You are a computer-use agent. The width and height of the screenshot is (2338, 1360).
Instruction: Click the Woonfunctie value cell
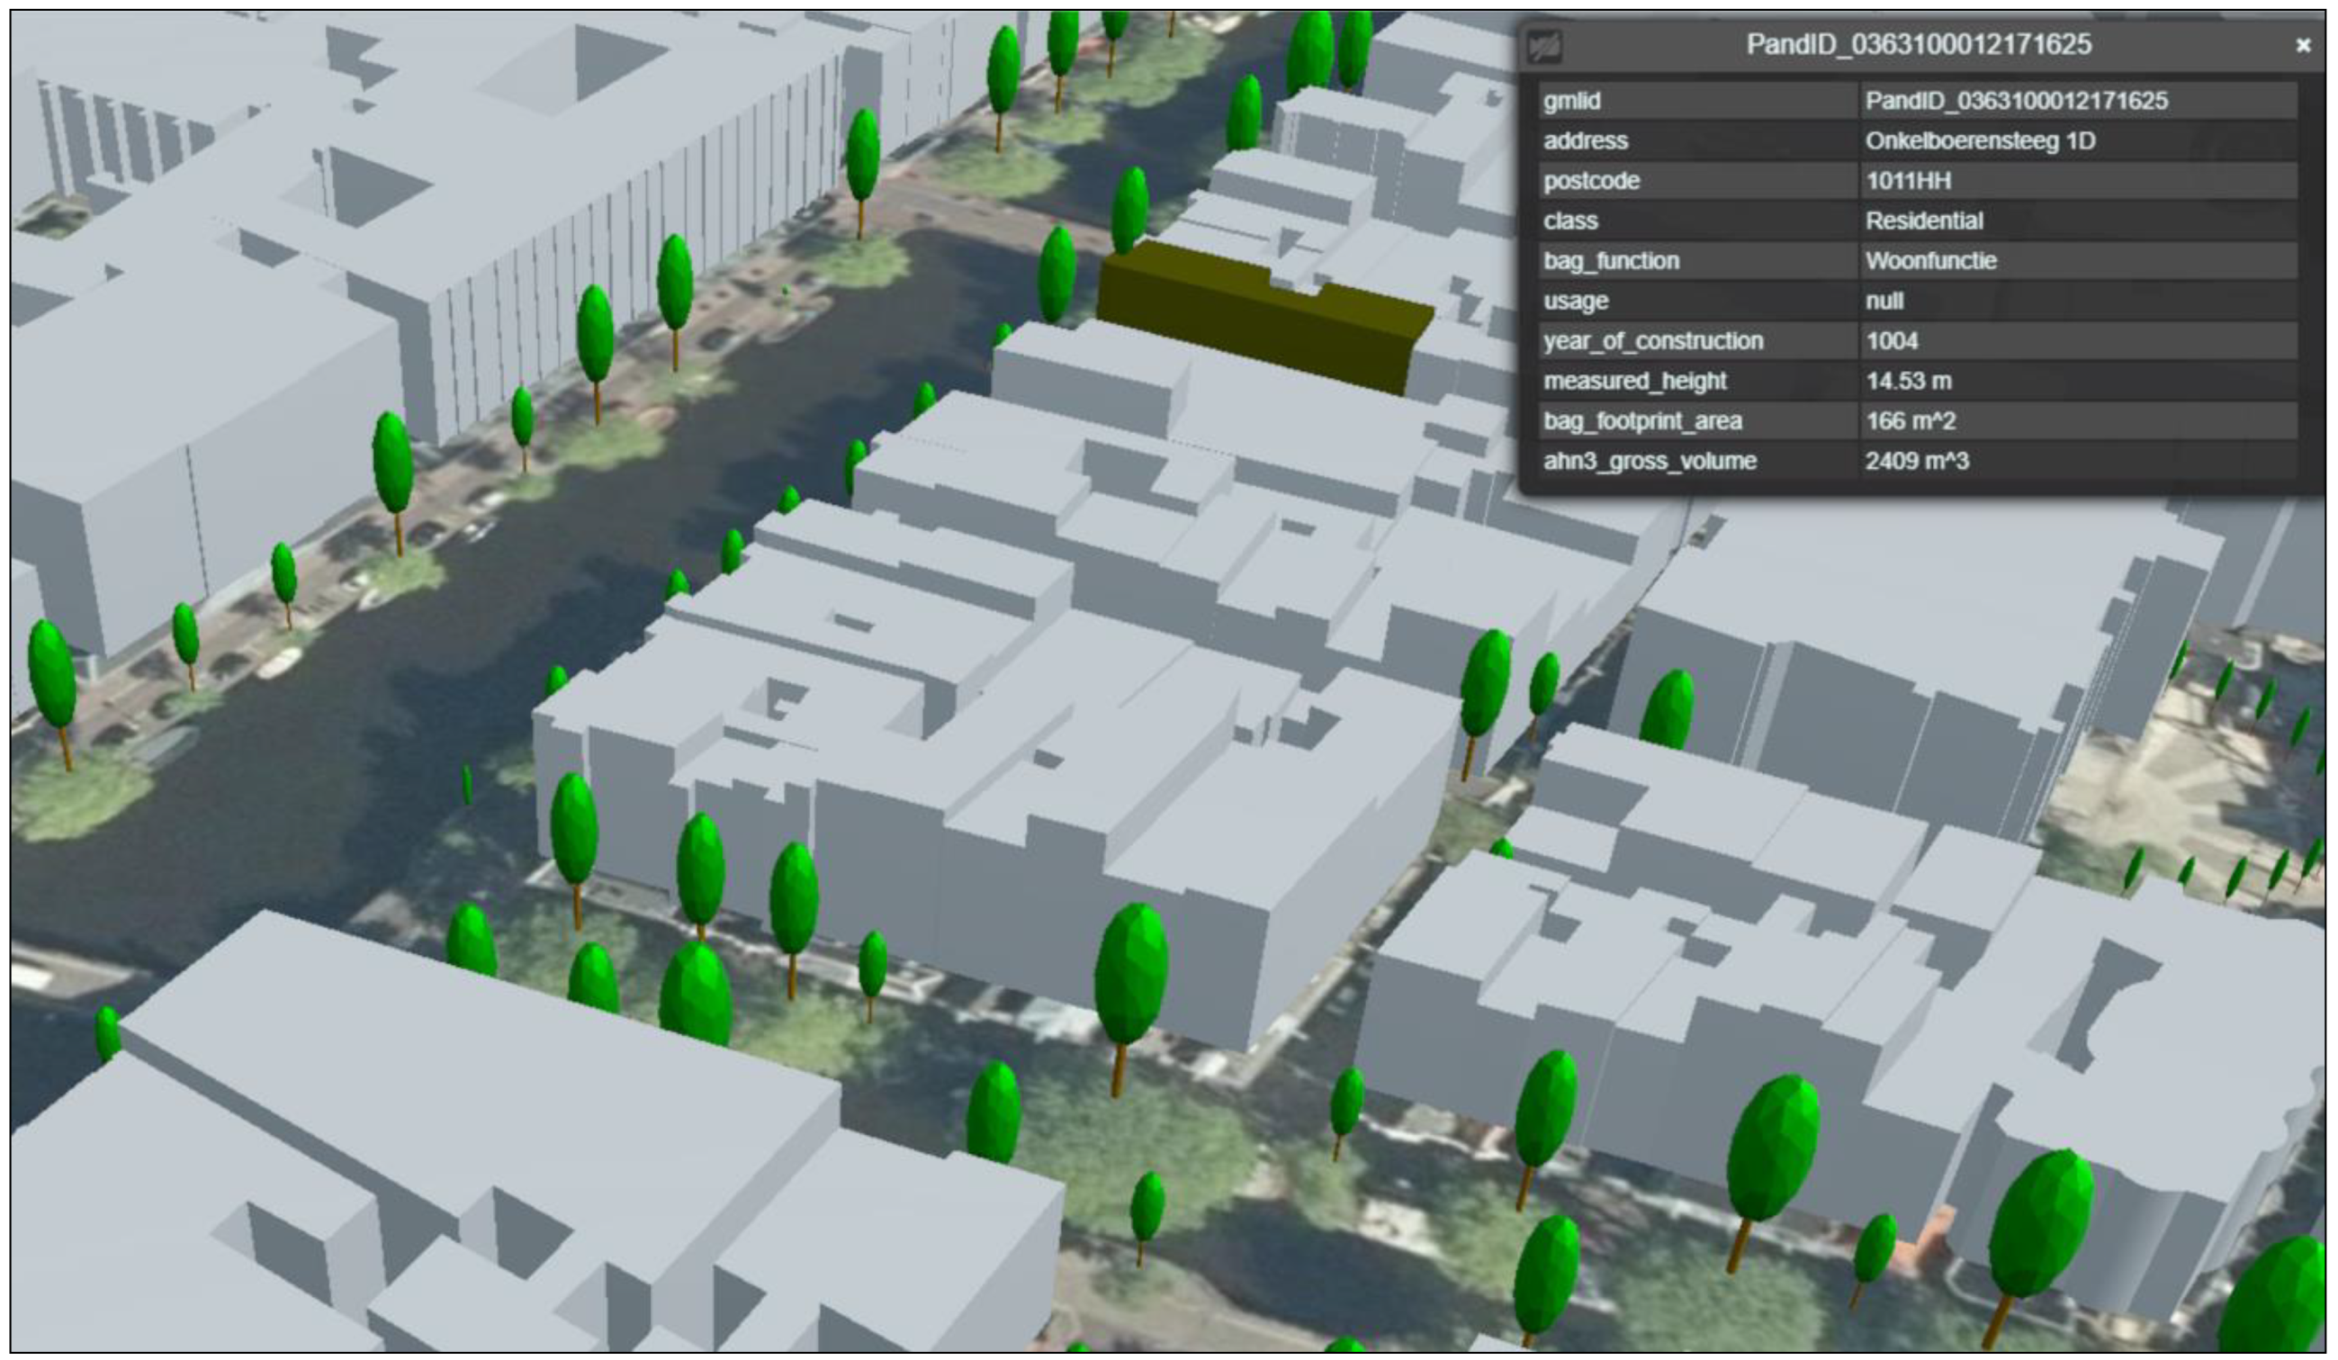[x=1930, y=261]
